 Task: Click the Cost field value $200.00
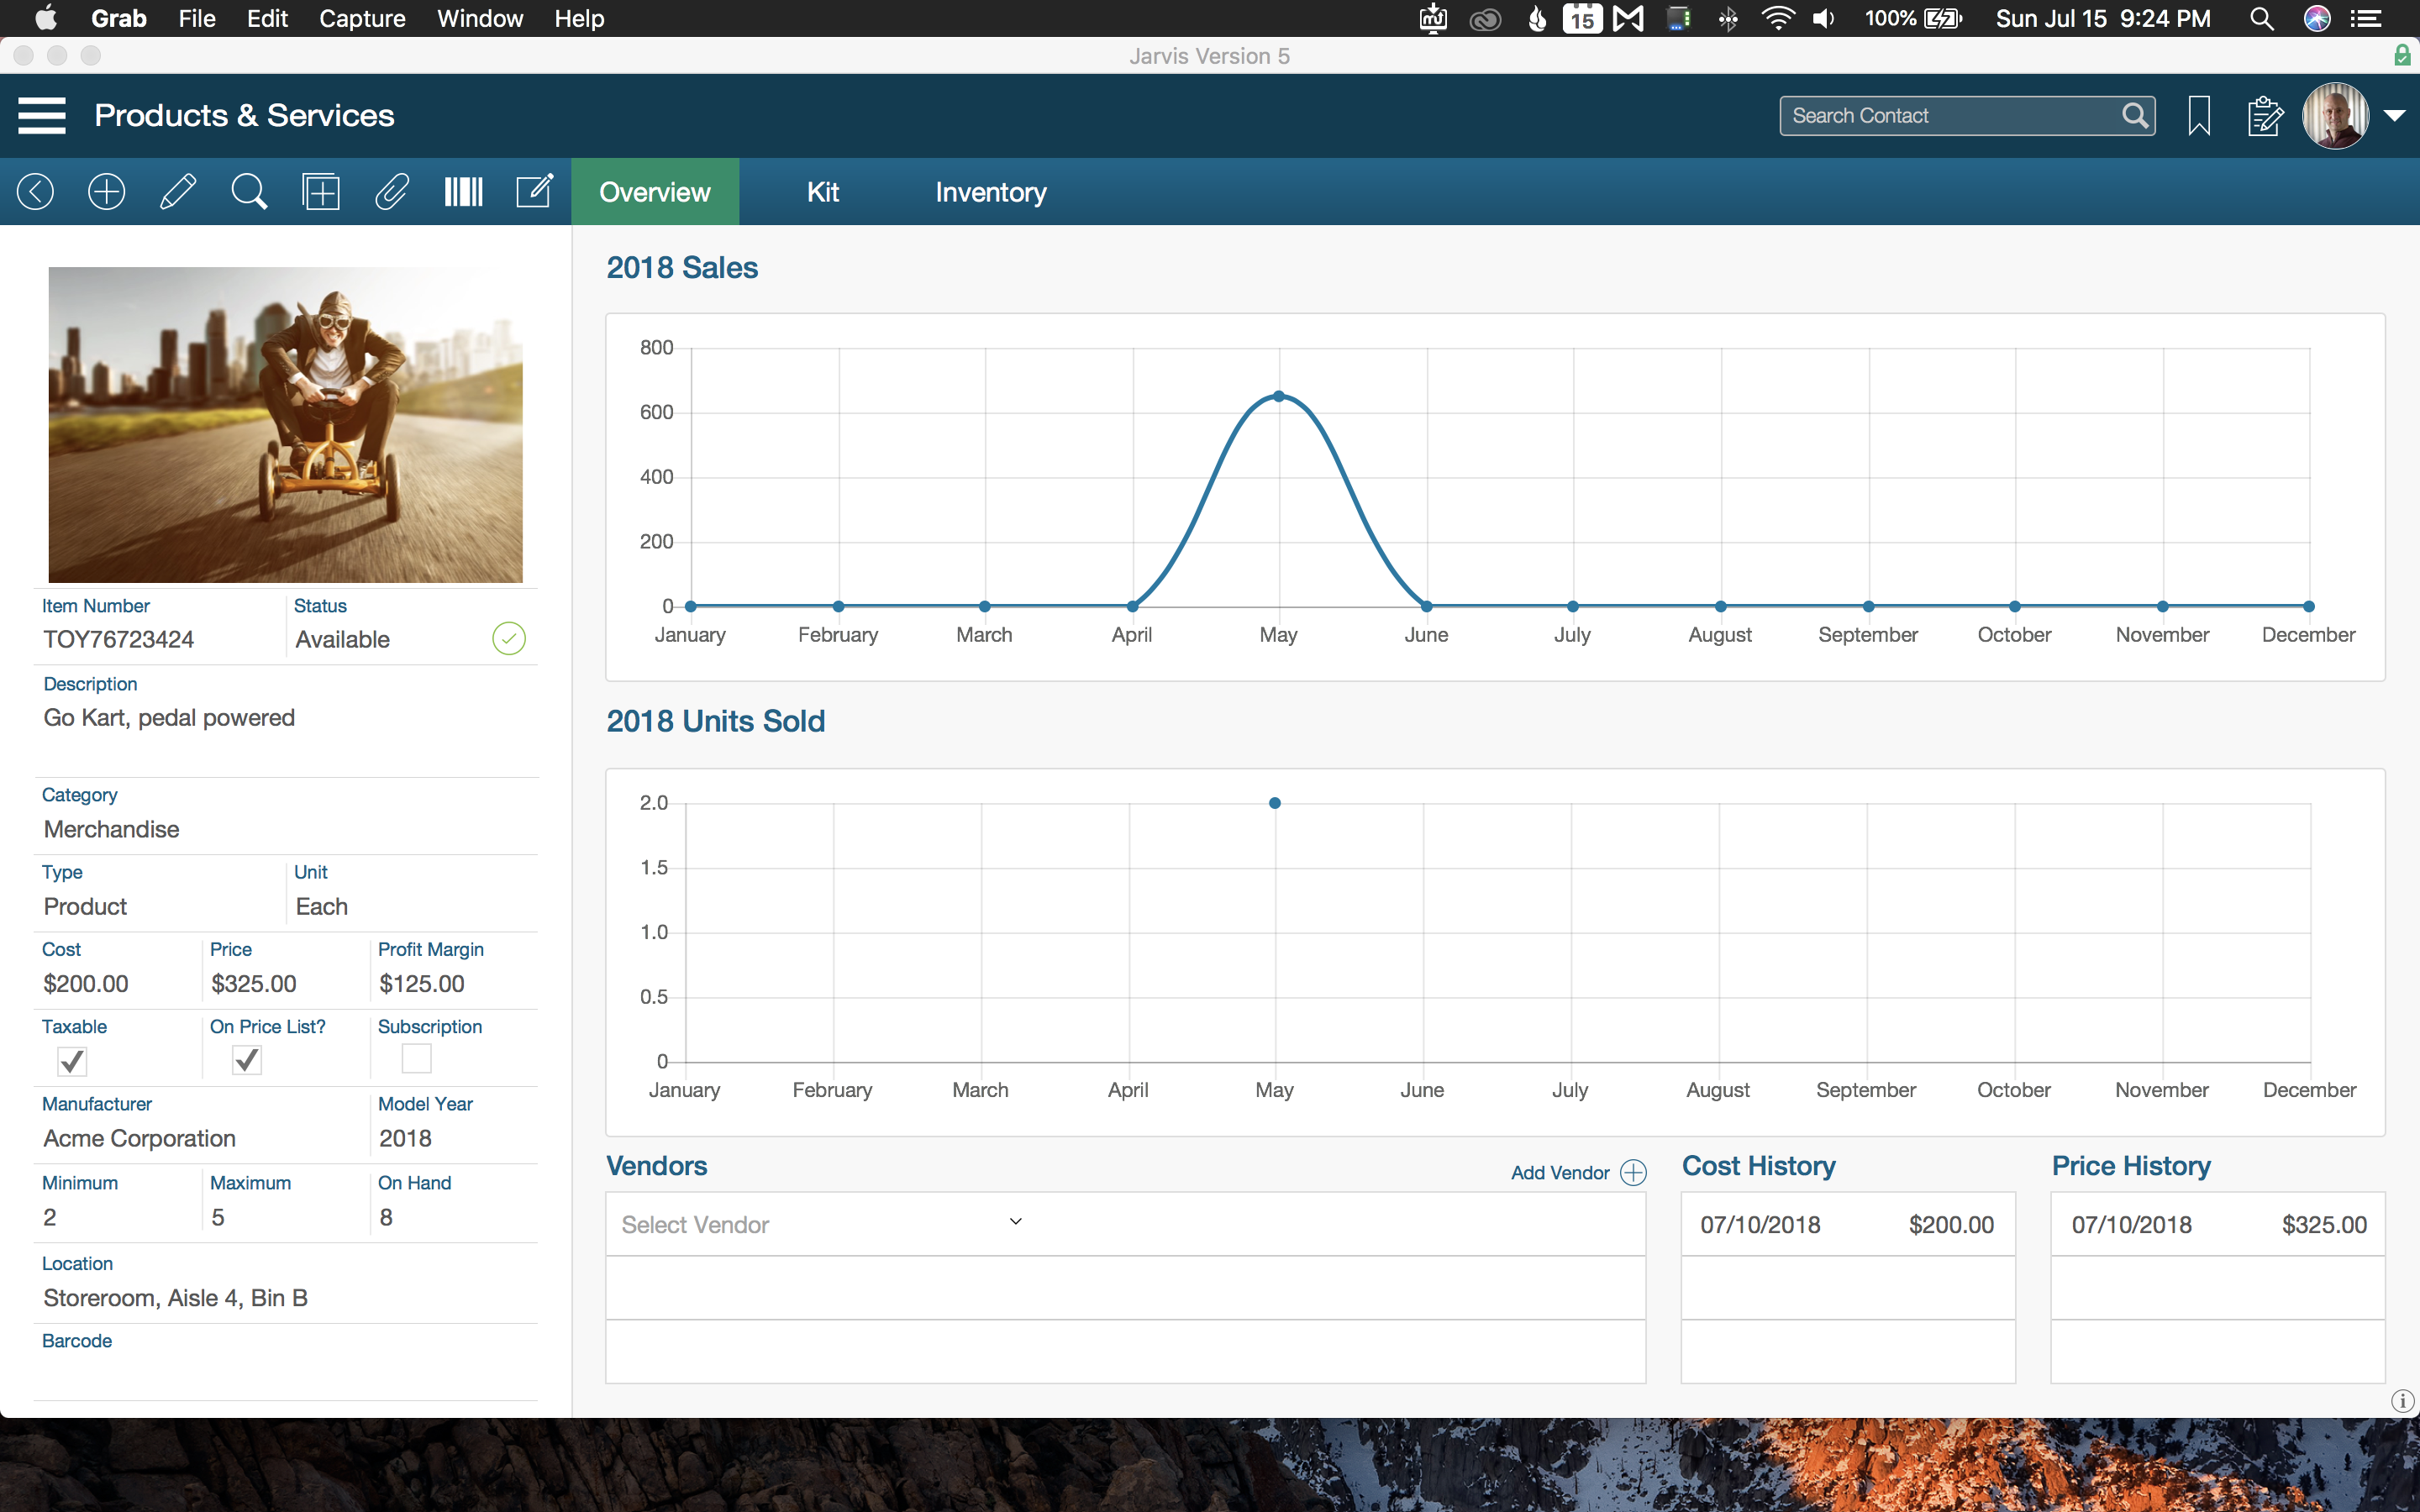86,983
